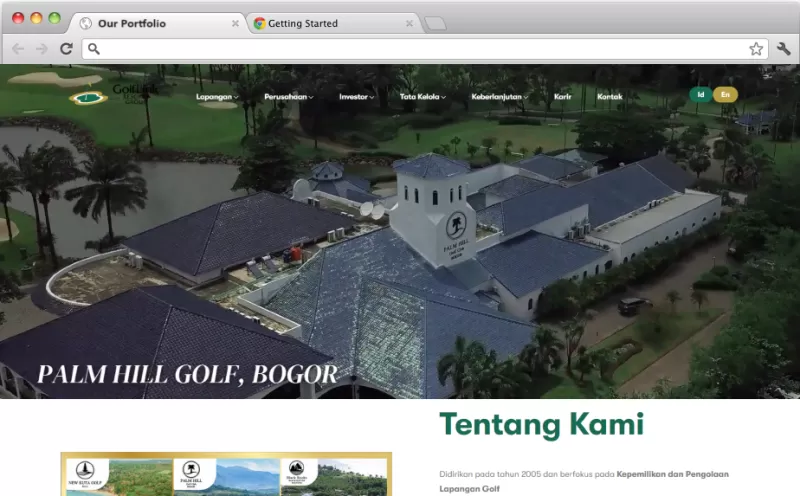Click the Tentang Kami heading
800x496 pixels.
coord(541,425)
